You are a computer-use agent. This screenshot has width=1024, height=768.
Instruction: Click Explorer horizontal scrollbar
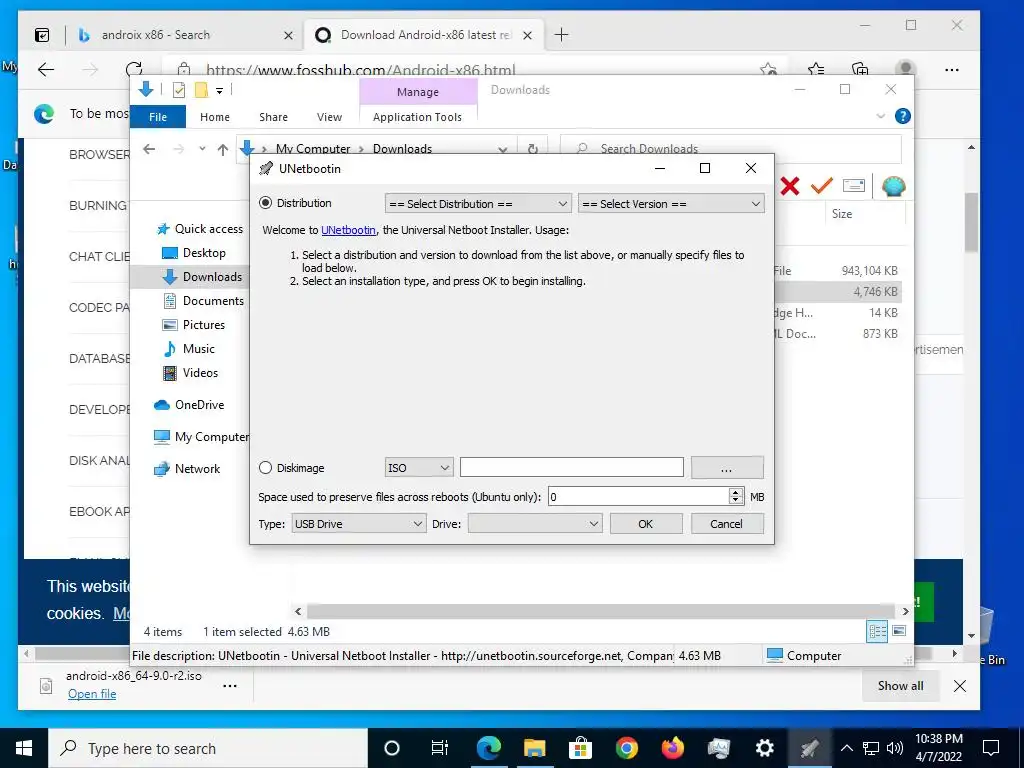coord(601,611)
